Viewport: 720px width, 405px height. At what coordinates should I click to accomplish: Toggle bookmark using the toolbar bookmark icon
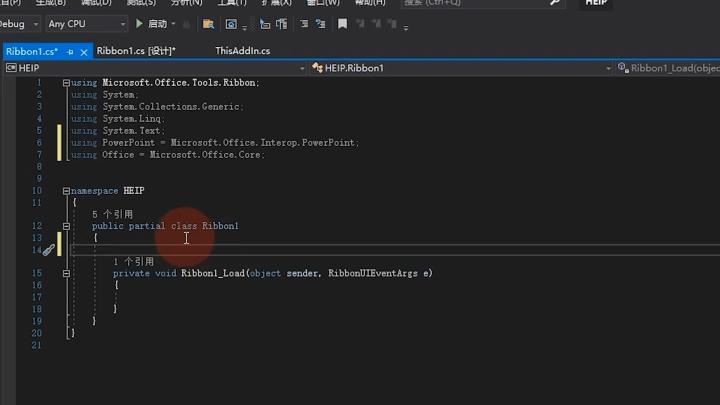pyautogui.click(x=343, y=23)
